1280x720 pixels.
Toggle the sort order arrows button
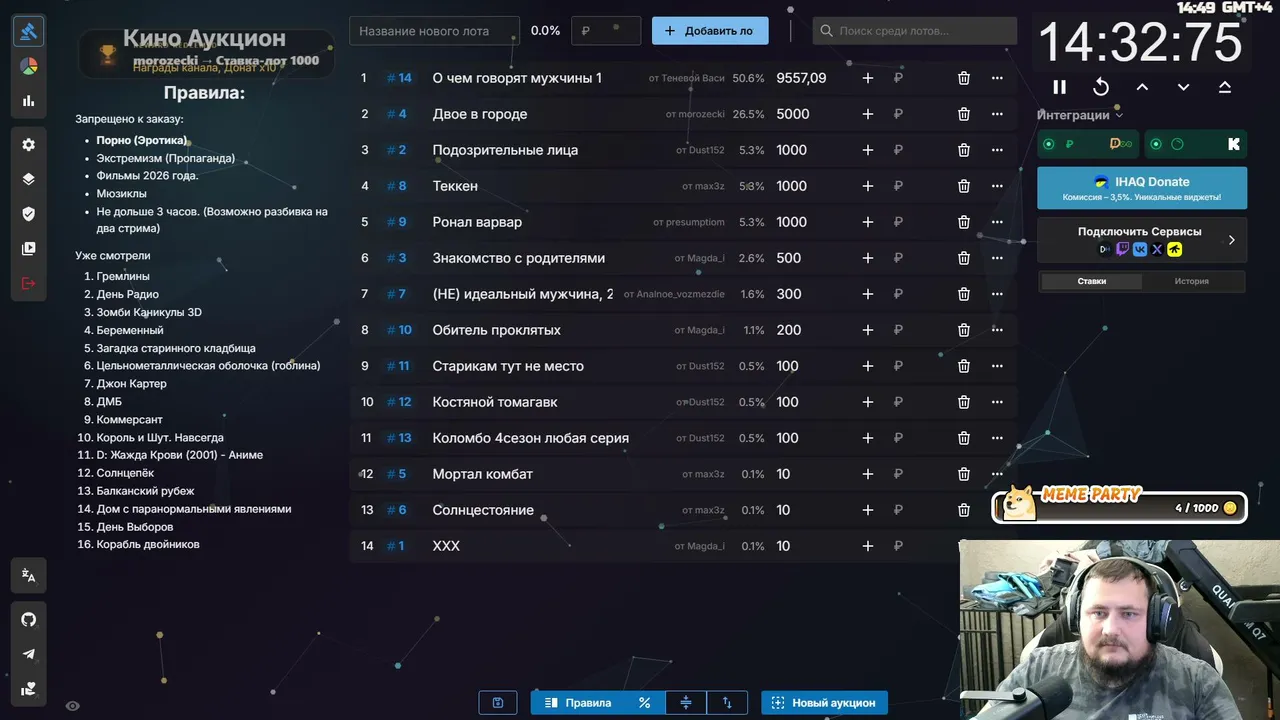click(x=727, y=703)
